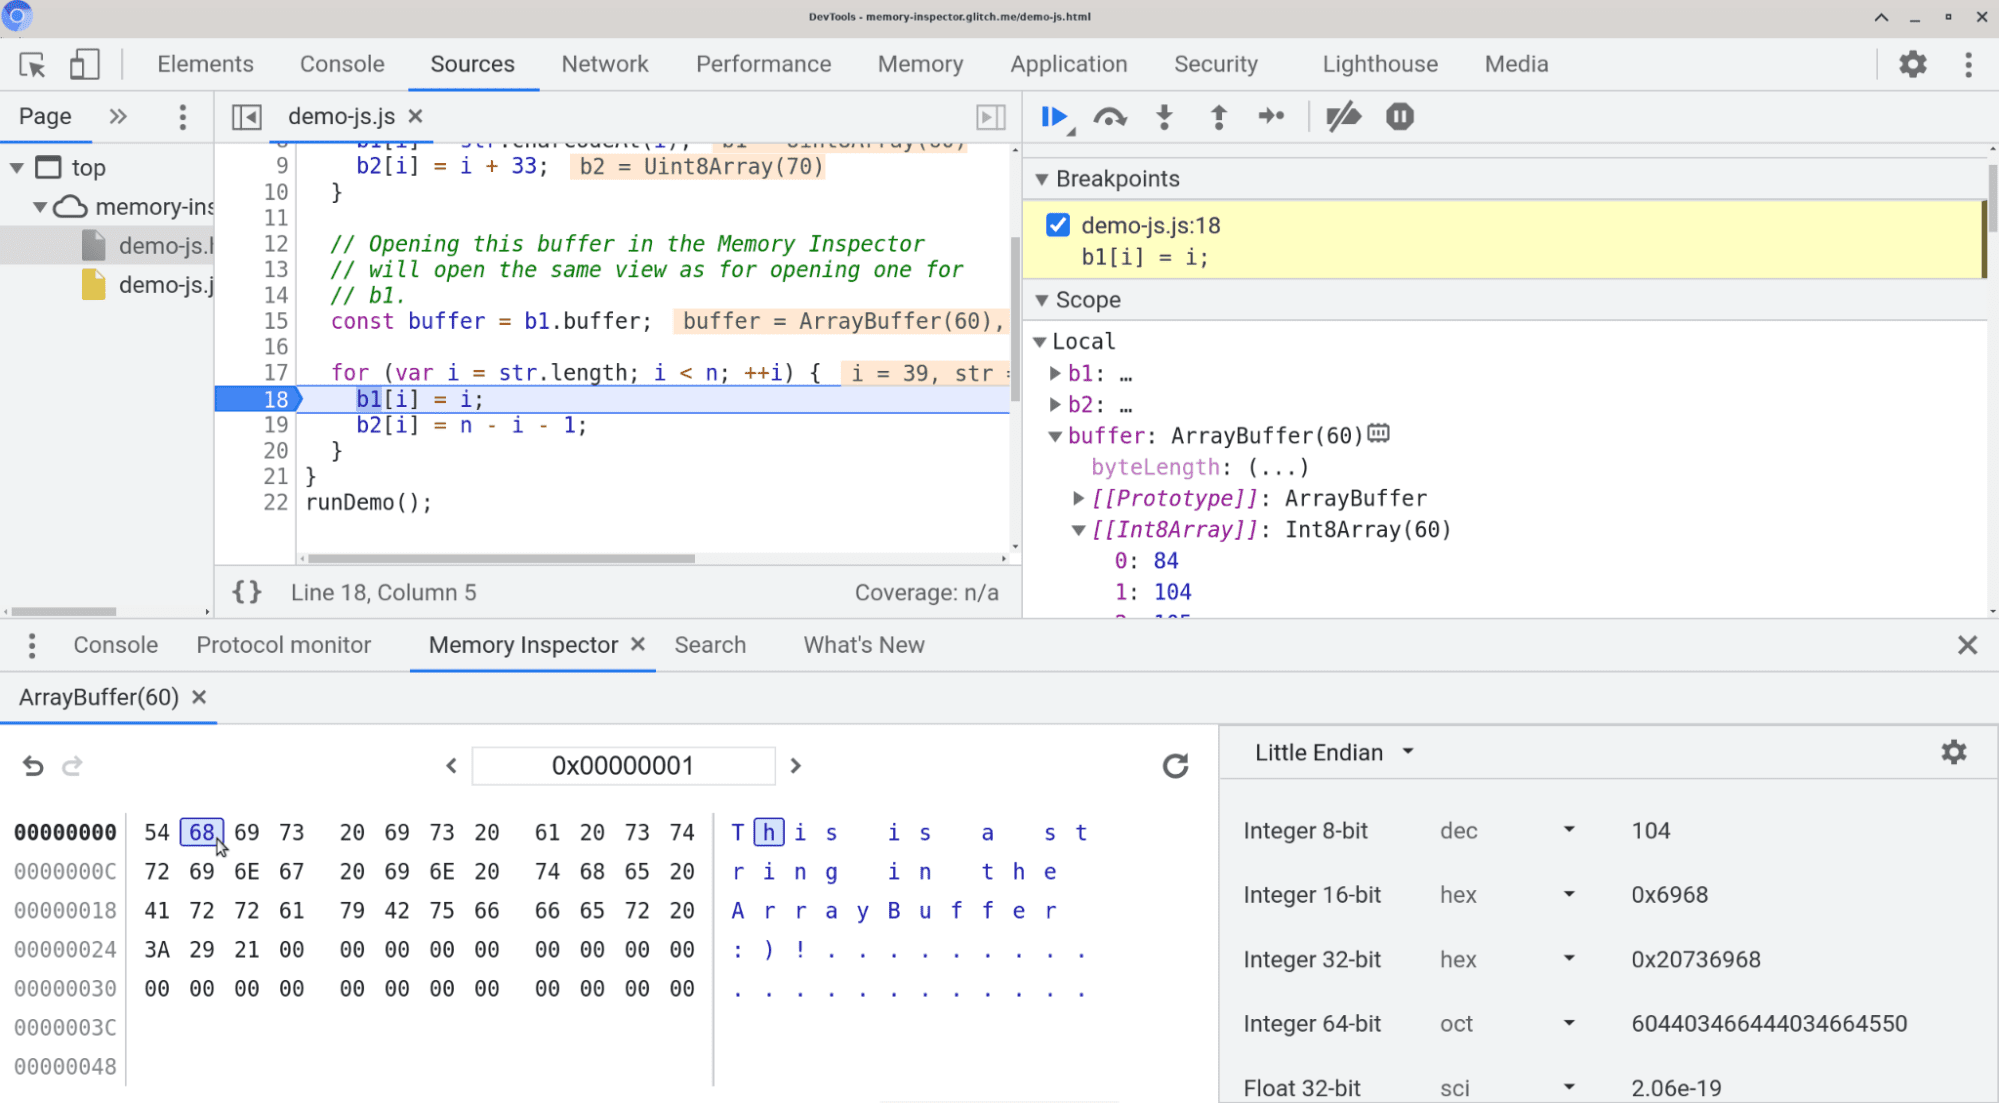Click the step-over icon in debugger toolbar
Viewport: 1999px width, 1103px height.
tap(1109, 117)
